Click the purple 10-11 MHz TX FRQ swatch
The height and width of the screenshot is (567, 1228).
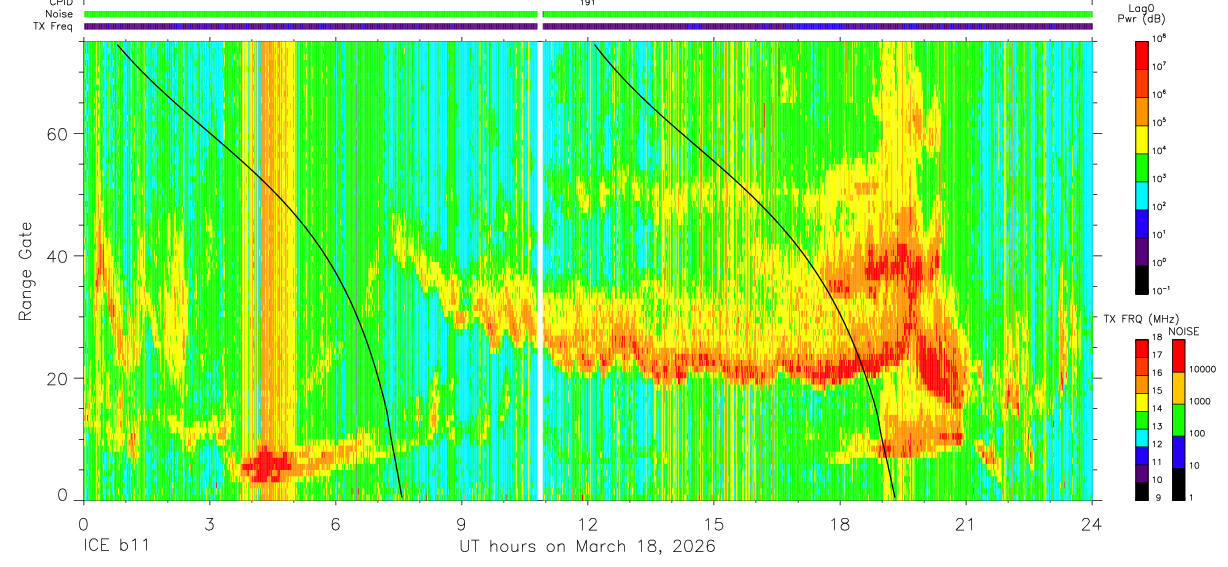tap(1143, 473)
